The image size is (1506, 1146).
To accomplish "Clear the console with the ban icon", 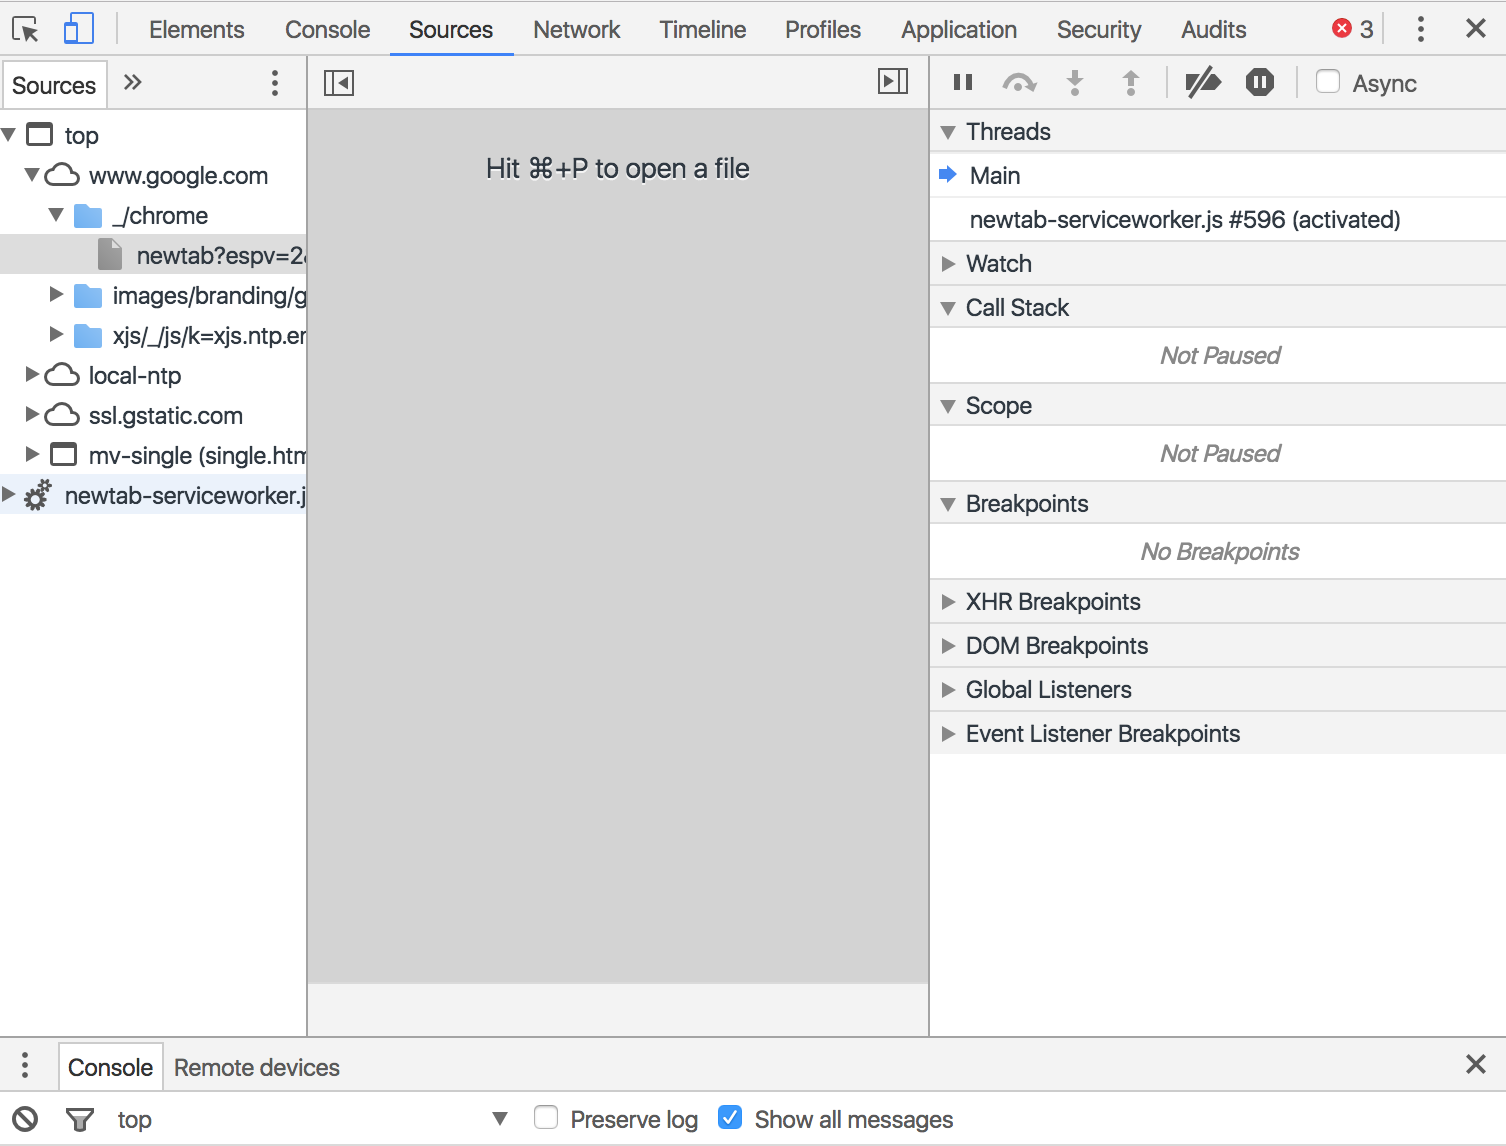I will (25, 1119).
